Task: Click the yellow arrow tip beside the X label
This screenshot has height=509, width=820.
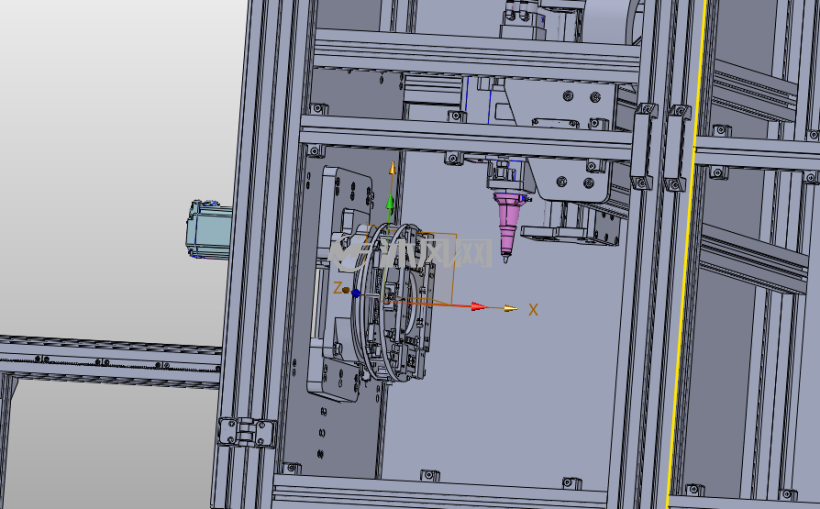Action: (x=510, y=309)
